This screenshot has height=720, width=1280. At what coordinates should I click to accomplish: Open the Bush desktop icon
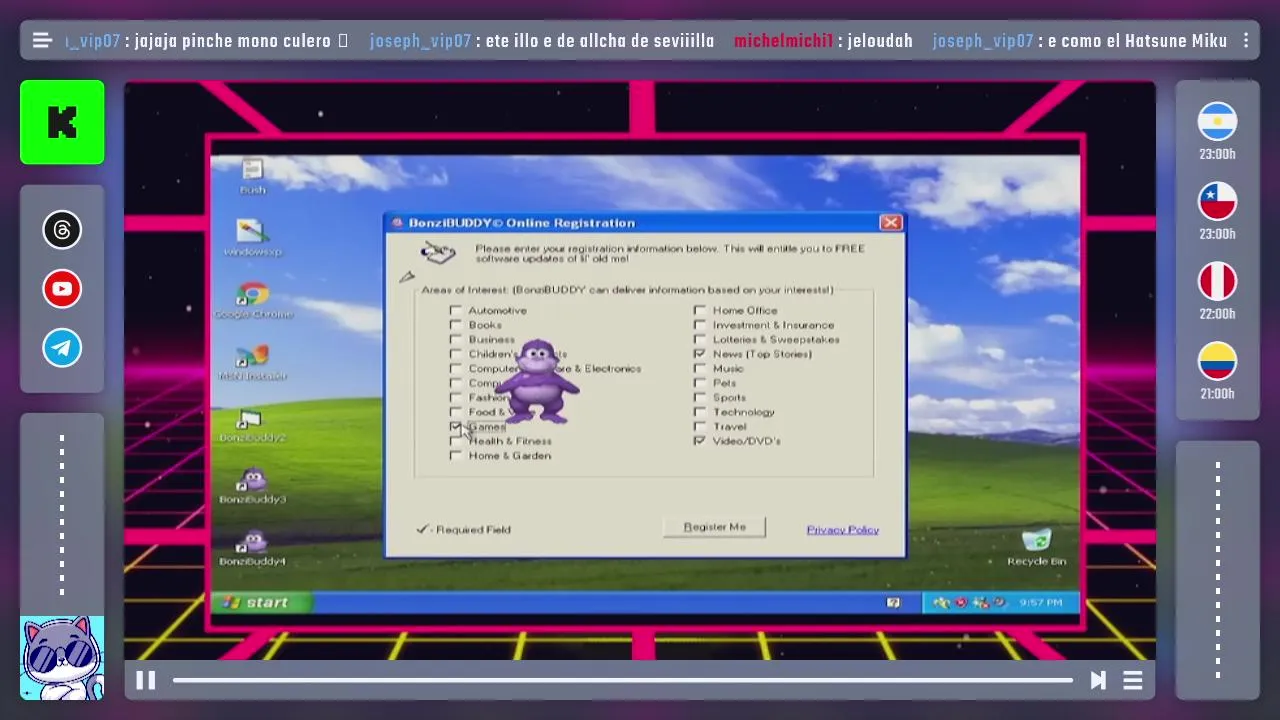pyautogui.click(x=252, y=177)
